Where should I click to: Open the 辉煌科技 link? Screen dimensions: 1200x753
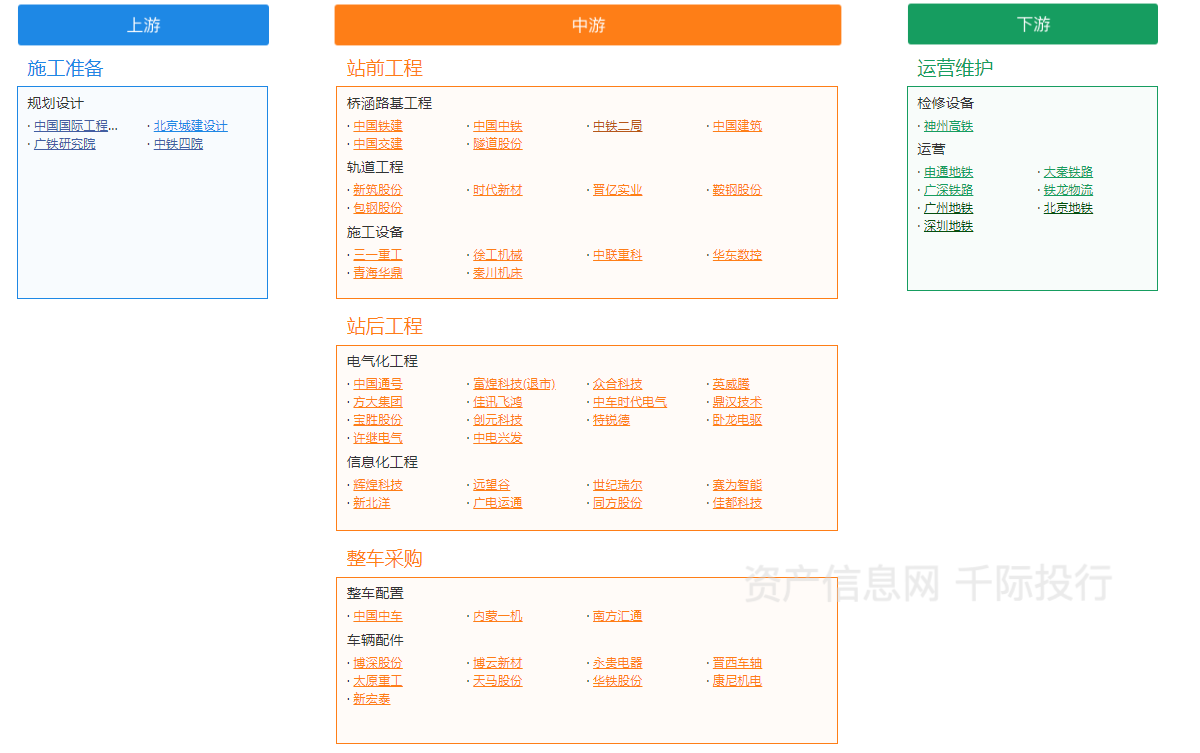point(378,485)
